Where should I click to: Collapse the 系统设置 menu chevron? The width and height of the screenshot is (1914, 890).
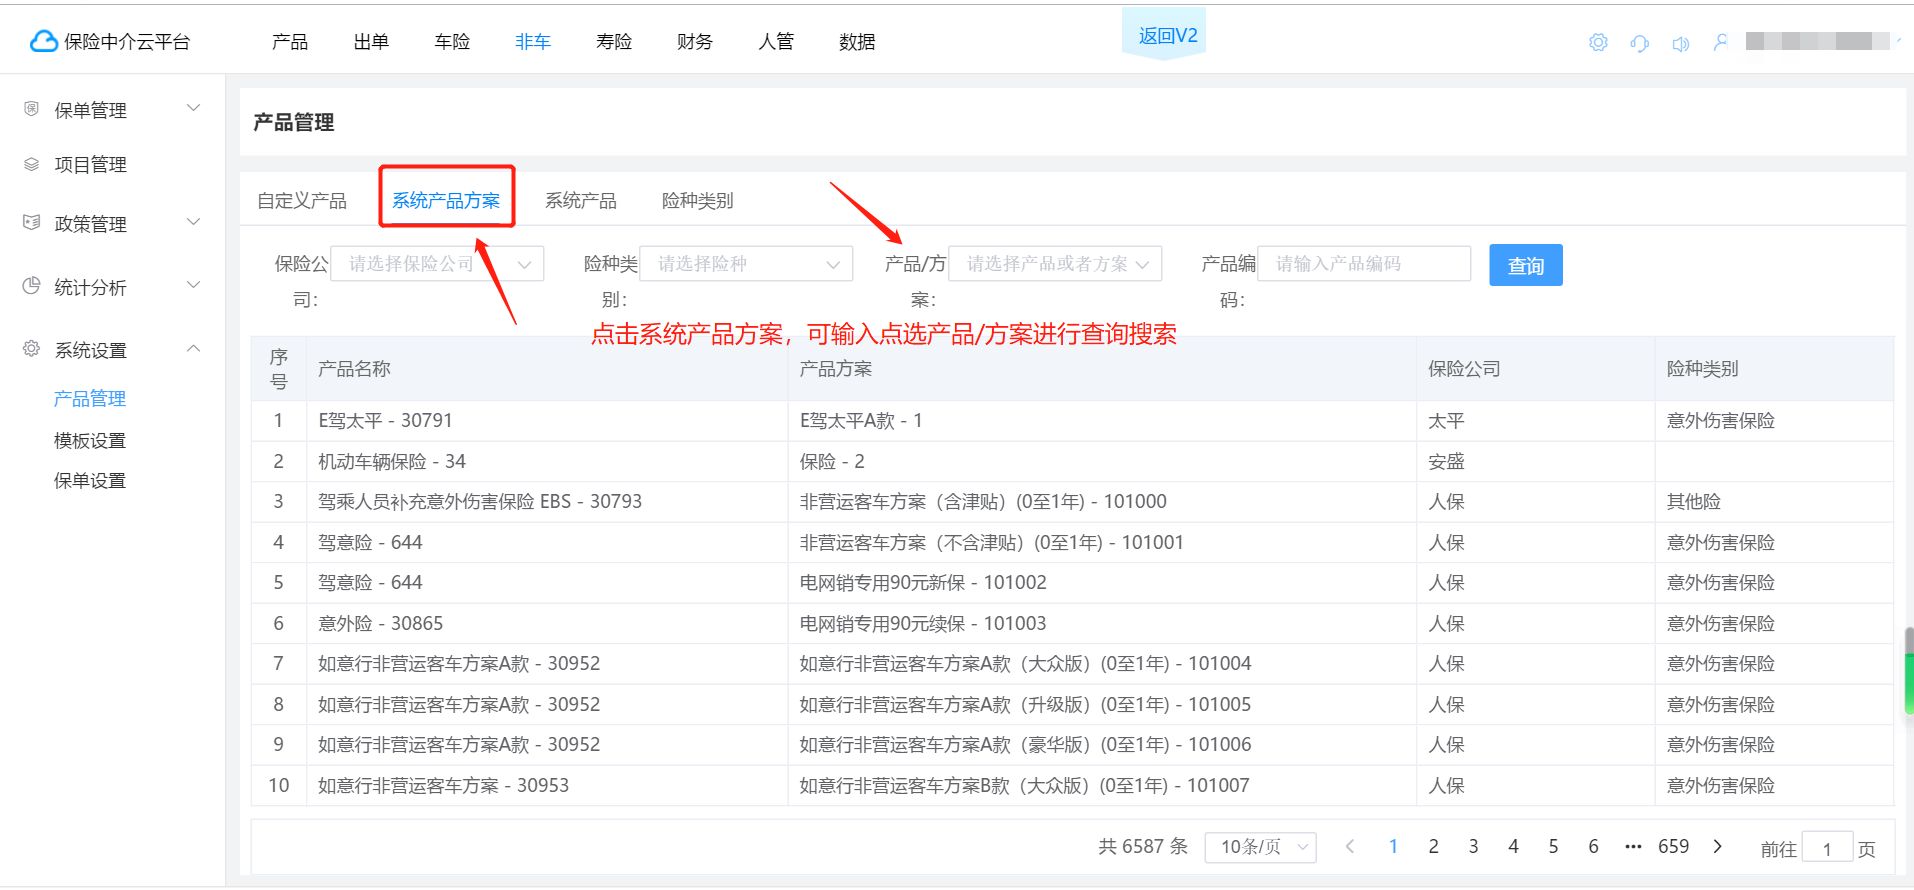click(194, 348)
